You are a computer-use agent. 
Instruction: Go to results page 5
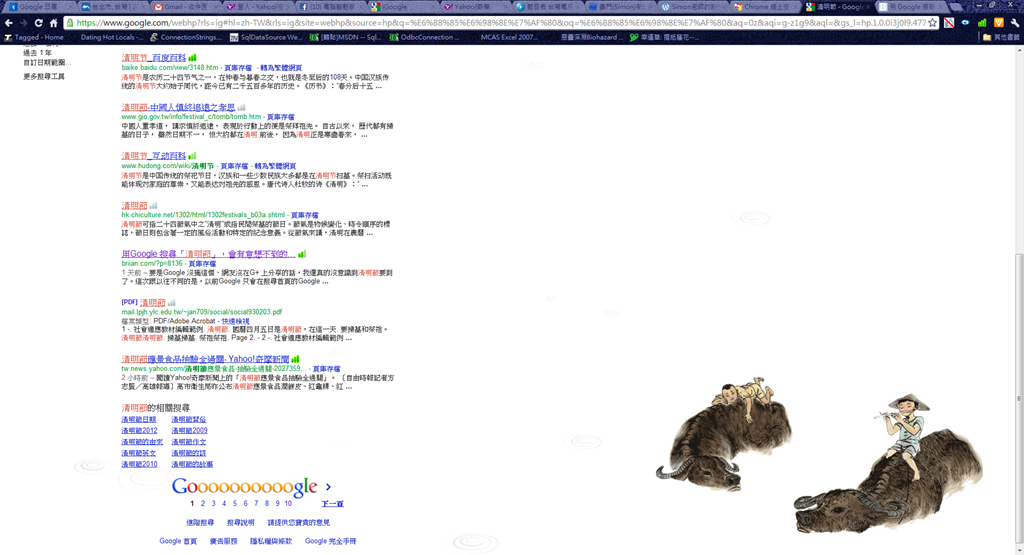pyautogui.click(x=234, y=503)
